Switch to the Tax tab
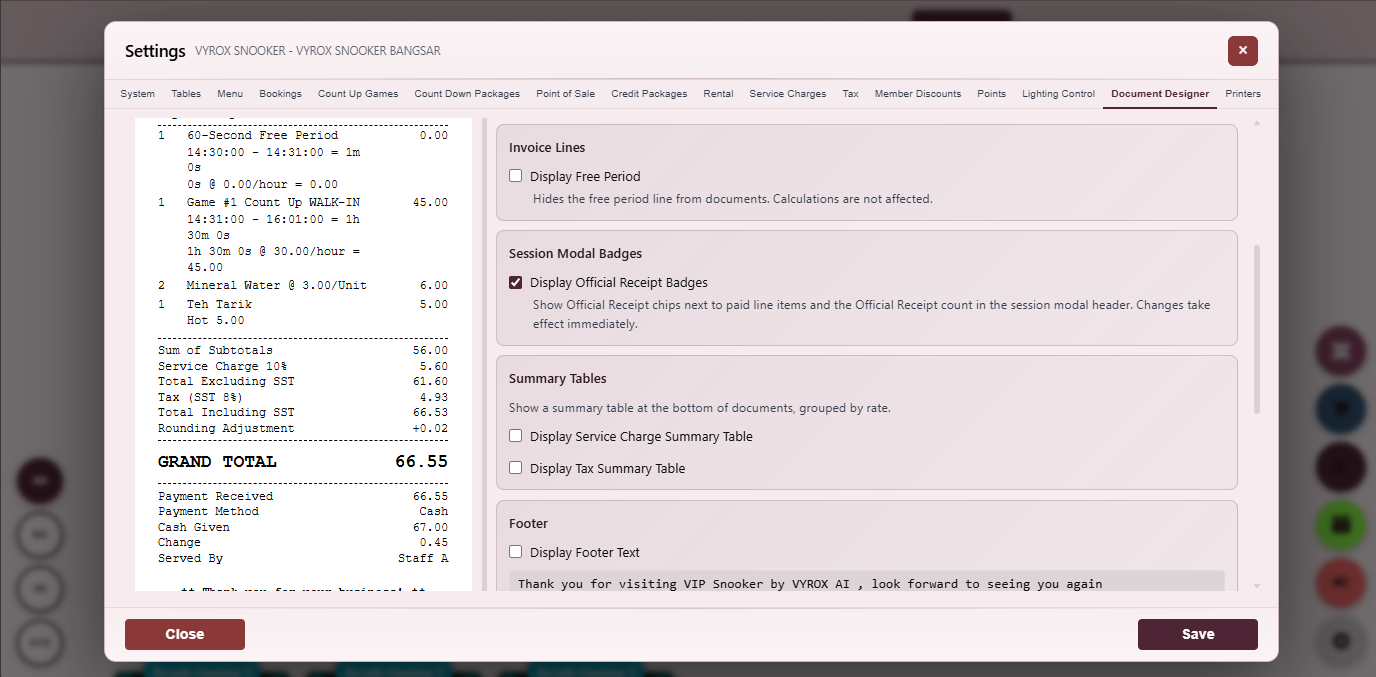The height and width of the screenshot is (677, 1376). click(x=850, y=94)
